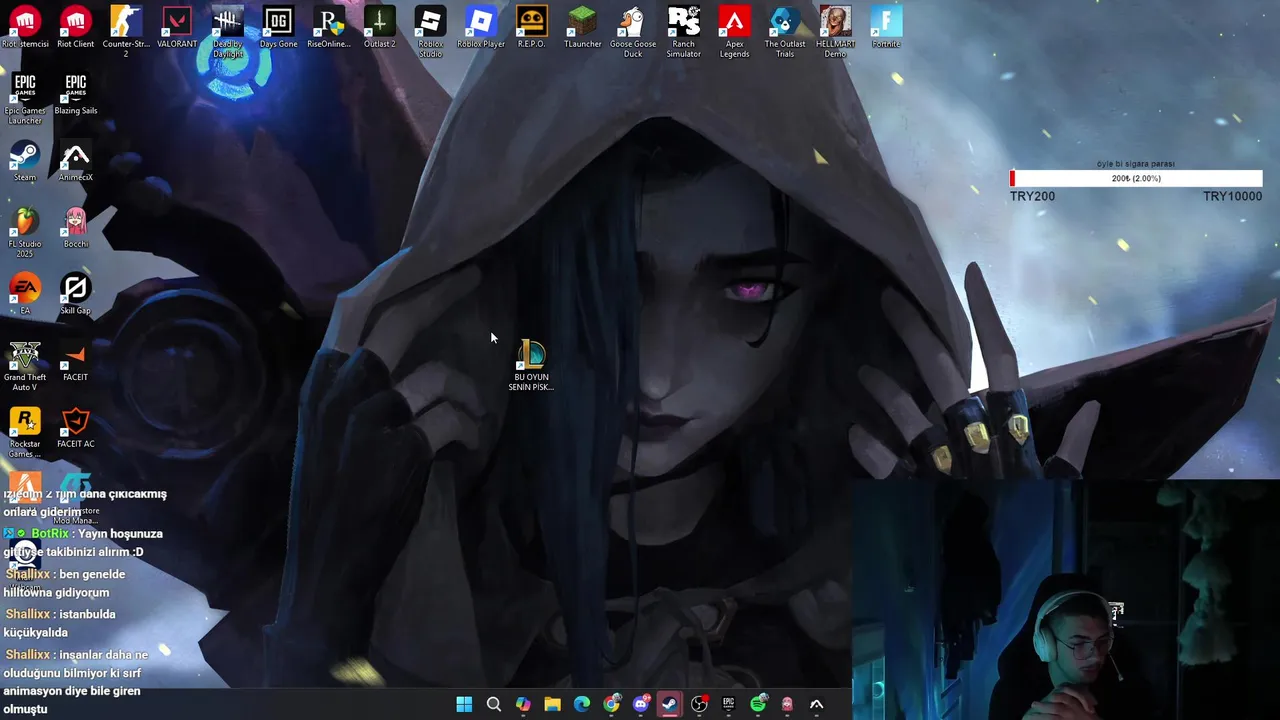Open Copilot from the taskbar
The height and width of the screenshot is (720, 1280).
(523, 704)
